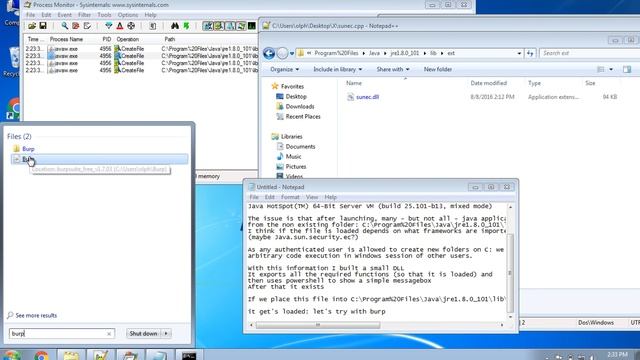This screenshot has height=360, width=640.
Task: Open the View menu in Notepad
Action: [x=312, y=197]
